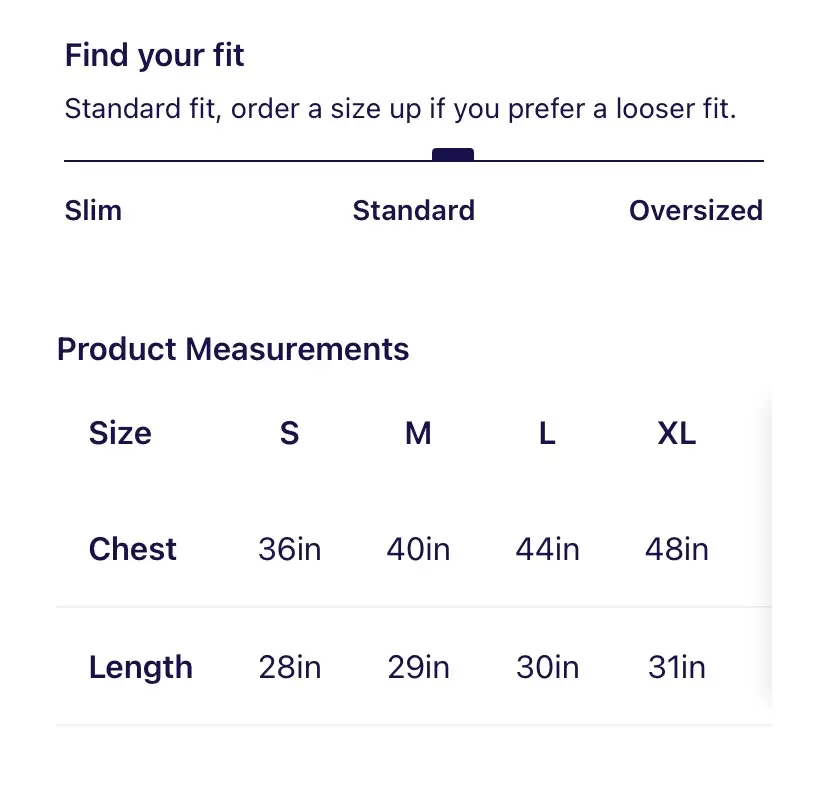Select the M size column header
This screenshot has height=786, width=828.
(x=418, y=433)
